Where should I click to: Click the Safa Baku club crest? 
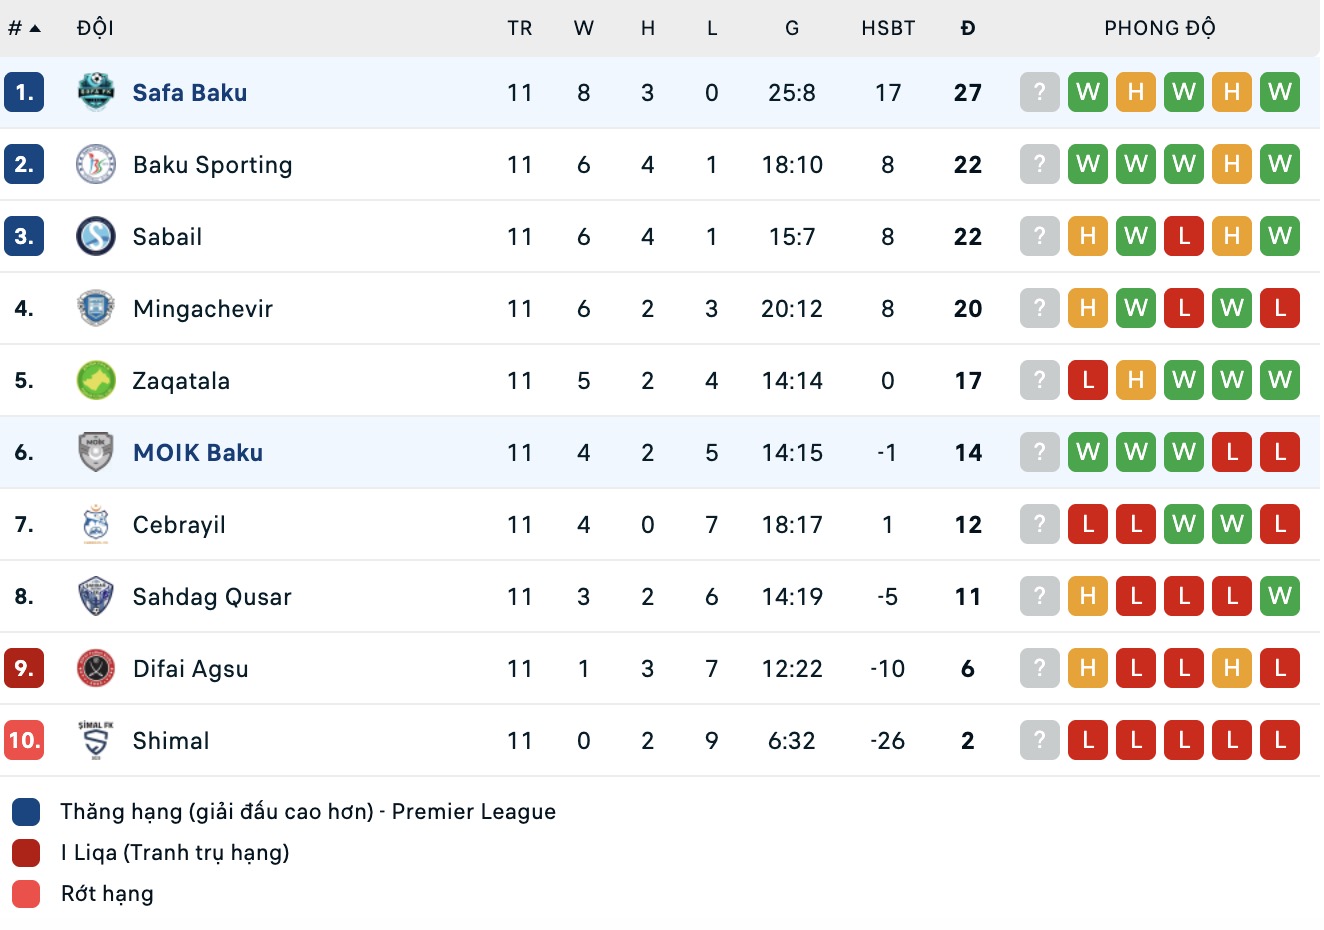click(x=95, y=92)
